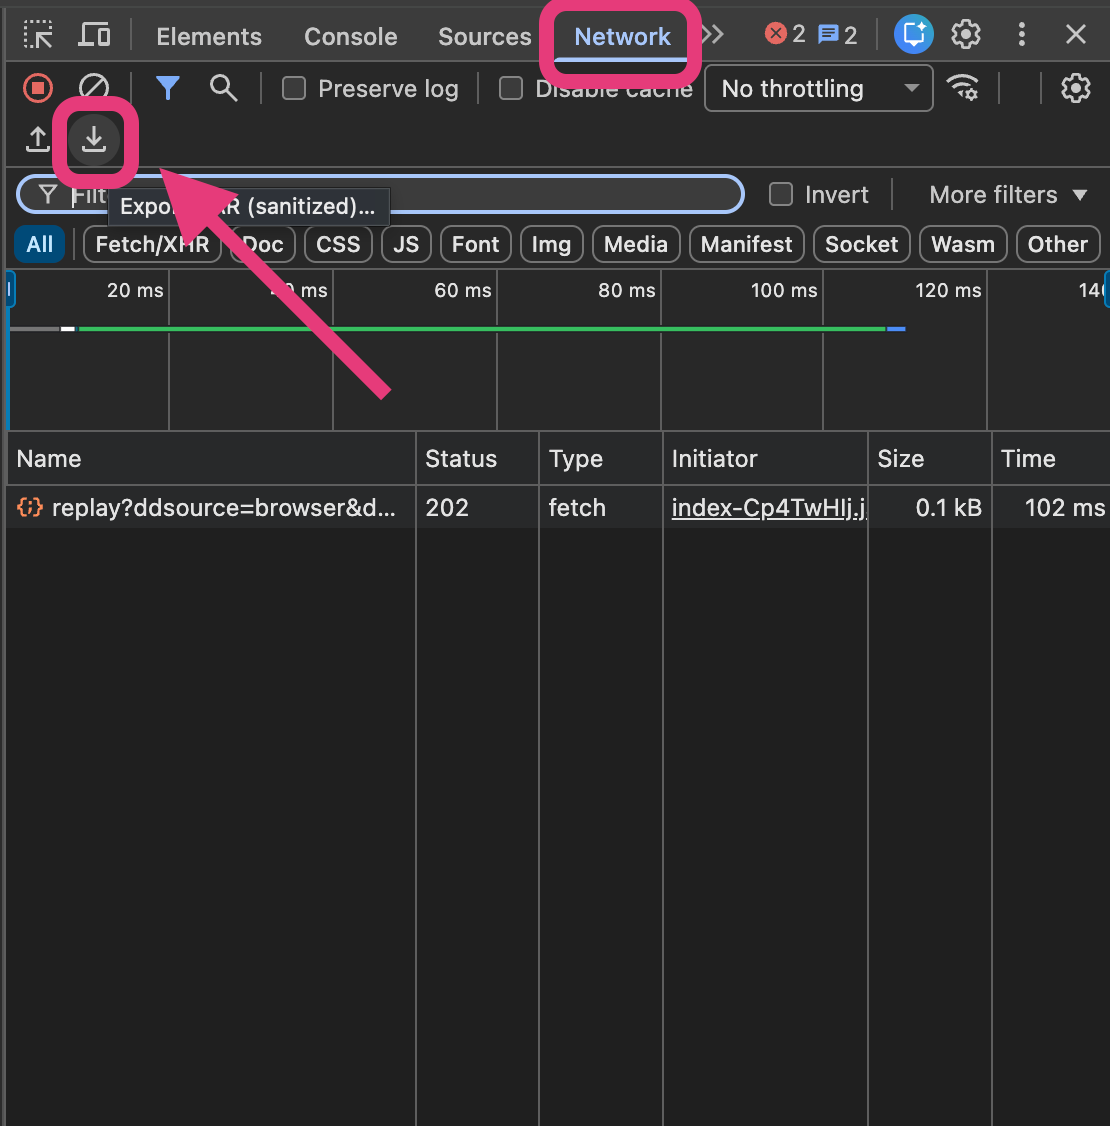1110x1126 pixels.
Task: Tick the Invert filter checkbox
Action: tap(781, 194)
